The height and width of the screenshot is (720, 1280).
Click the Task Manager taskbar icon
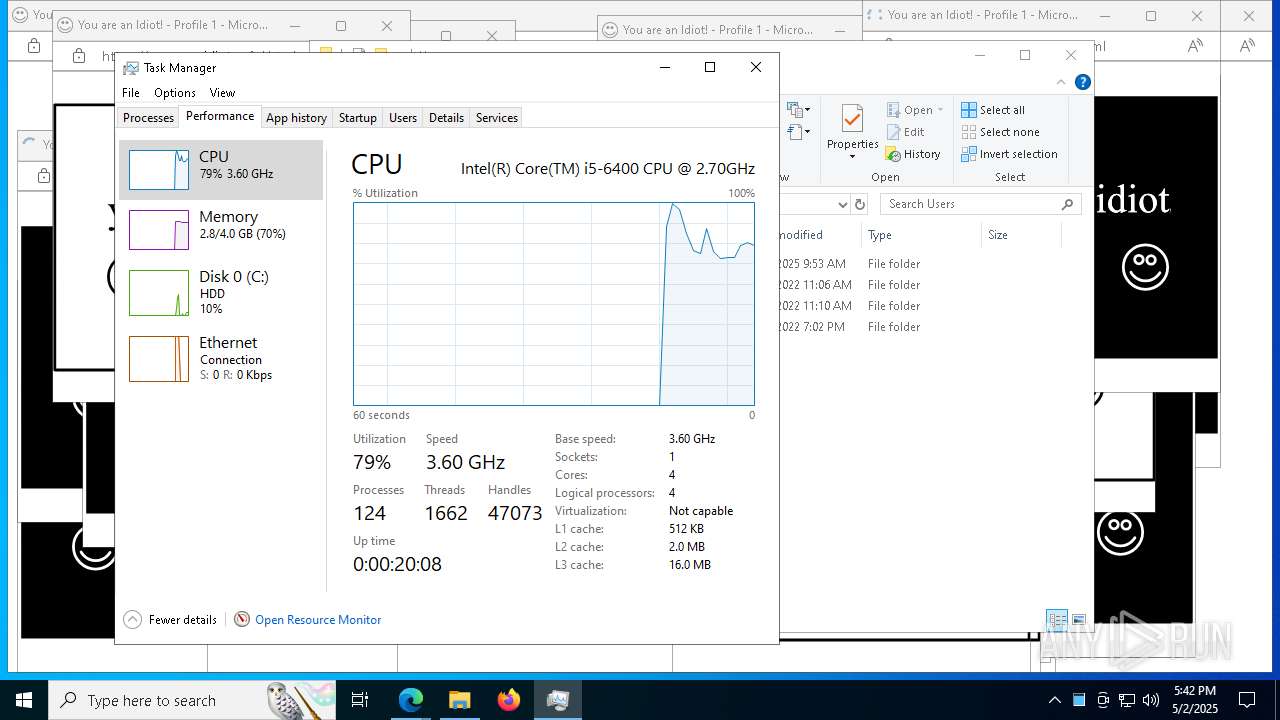pos(558,700)
